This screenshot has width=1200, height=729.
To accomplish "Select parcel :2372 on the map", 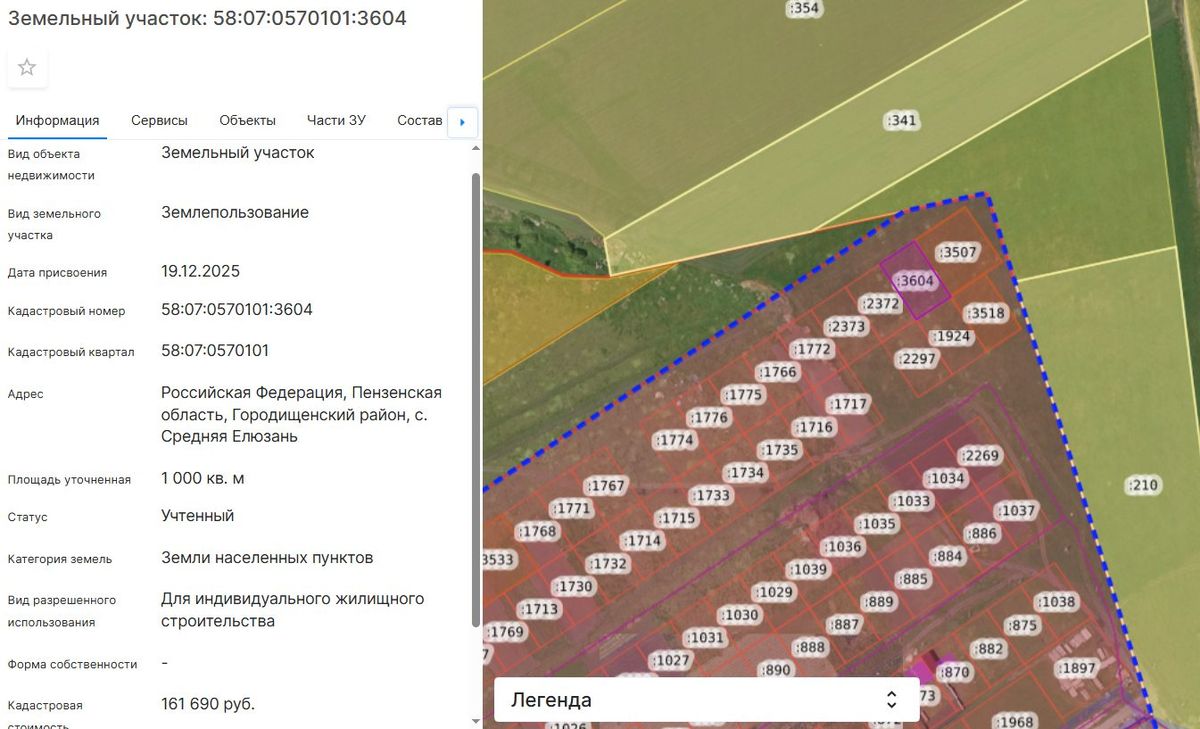I will point(881,304).
